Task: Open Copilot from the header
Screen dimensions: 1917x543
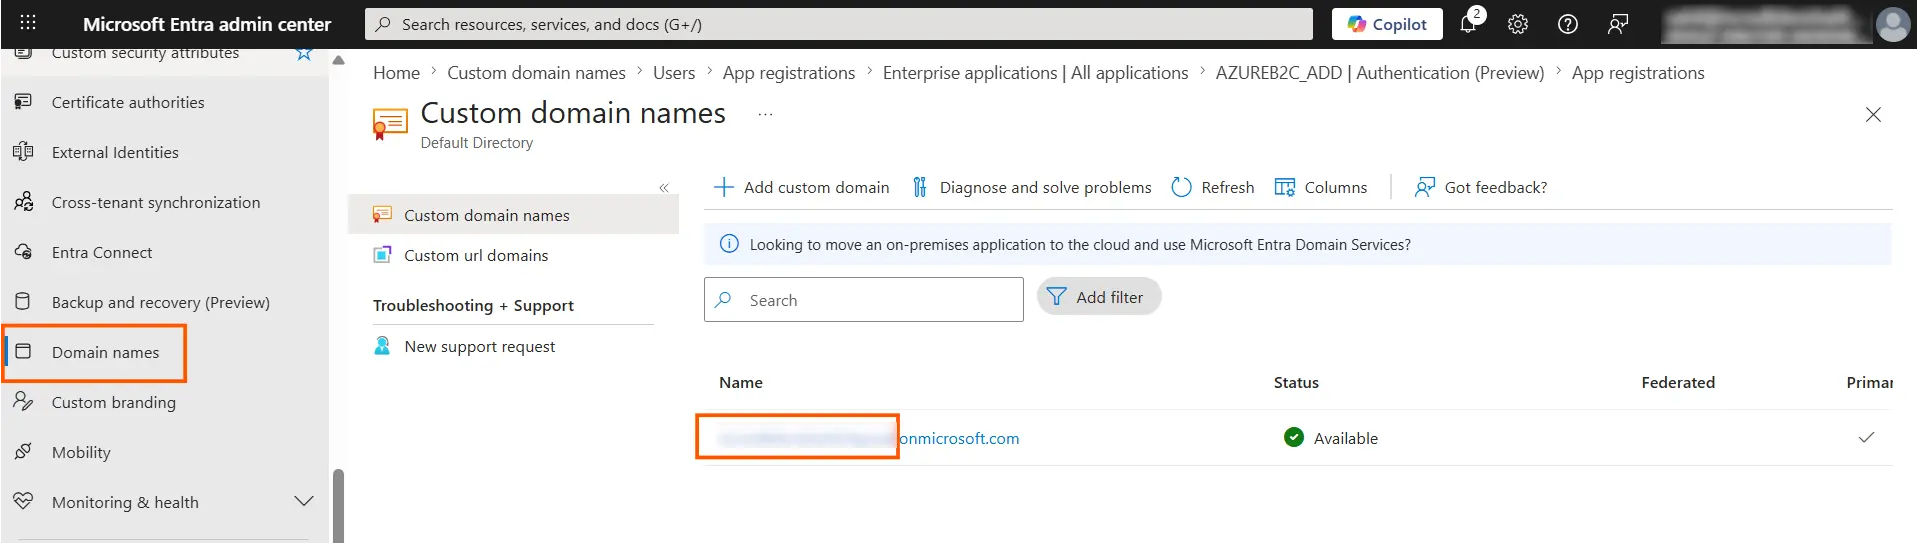Action: point(1387,24)
